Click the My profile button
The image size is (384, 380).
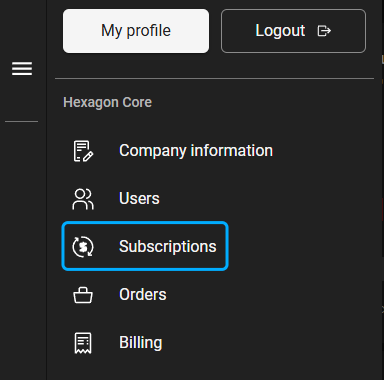pyautogui.click(x=136, y=31)
